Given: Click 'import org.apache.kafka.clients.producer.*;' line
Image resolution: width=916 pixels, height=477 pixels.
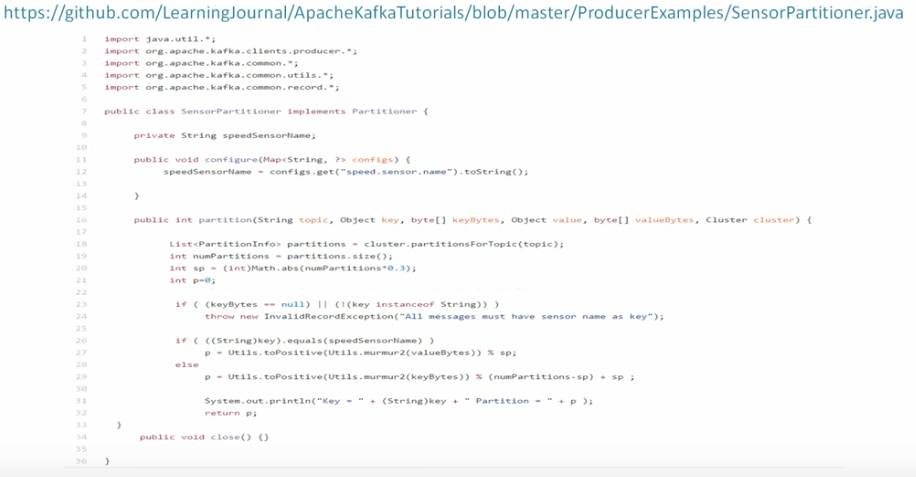Looking at the screenshot, I should pyautogui.click(x=231, y=51).
